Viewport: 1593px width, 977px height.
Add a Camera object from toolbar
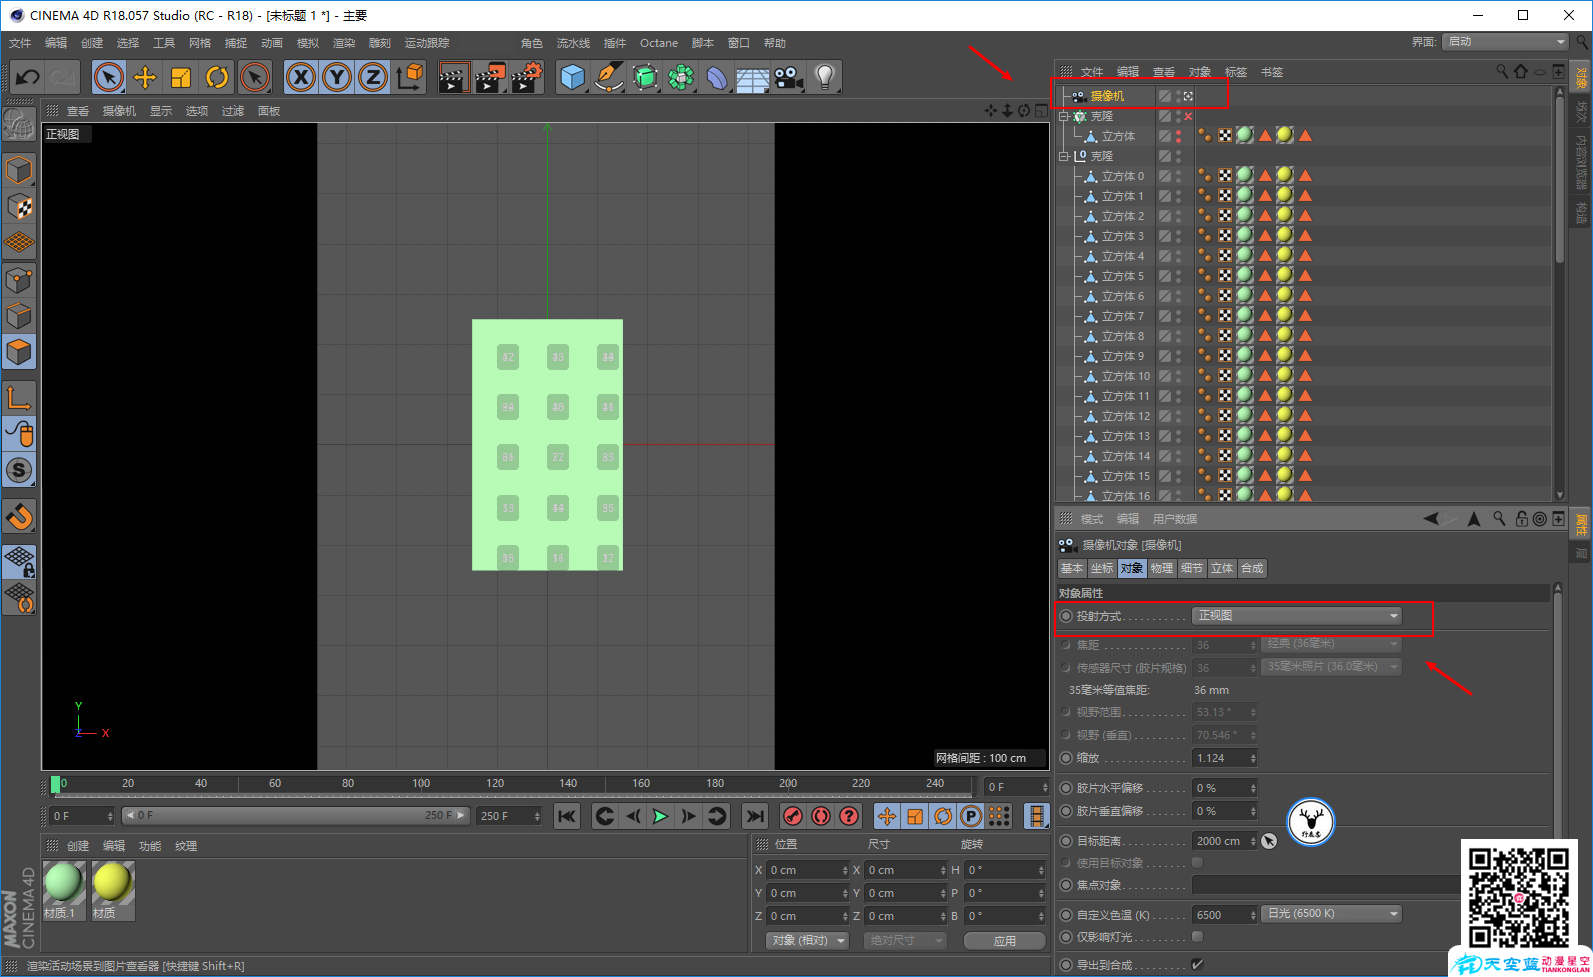click(789, 77)
